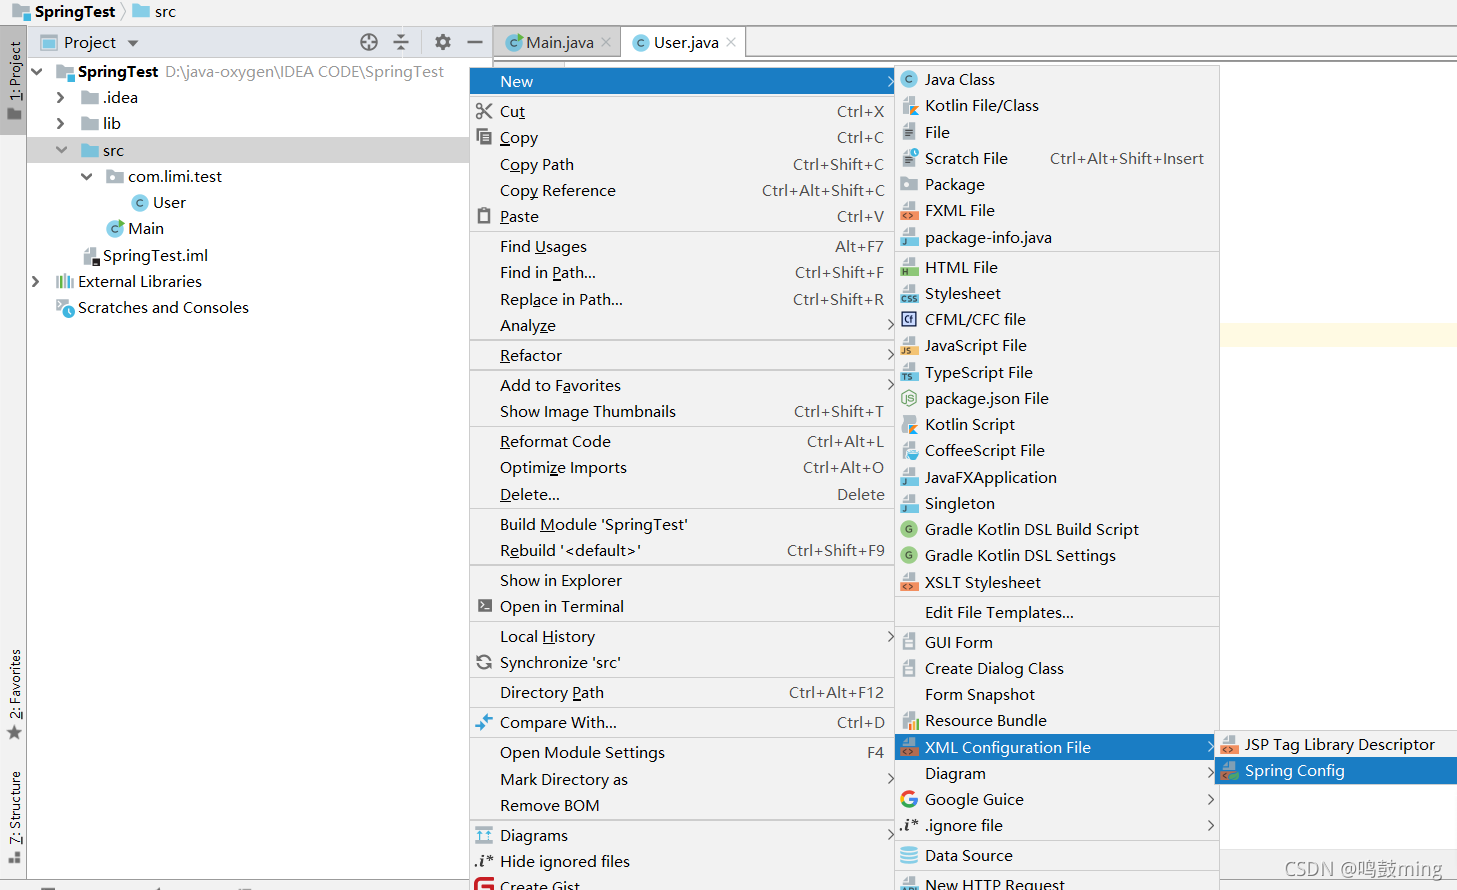Click the Synchronize refresh icon
The height and width of the screenshot is (890, 1457).
tap(484, 662)
